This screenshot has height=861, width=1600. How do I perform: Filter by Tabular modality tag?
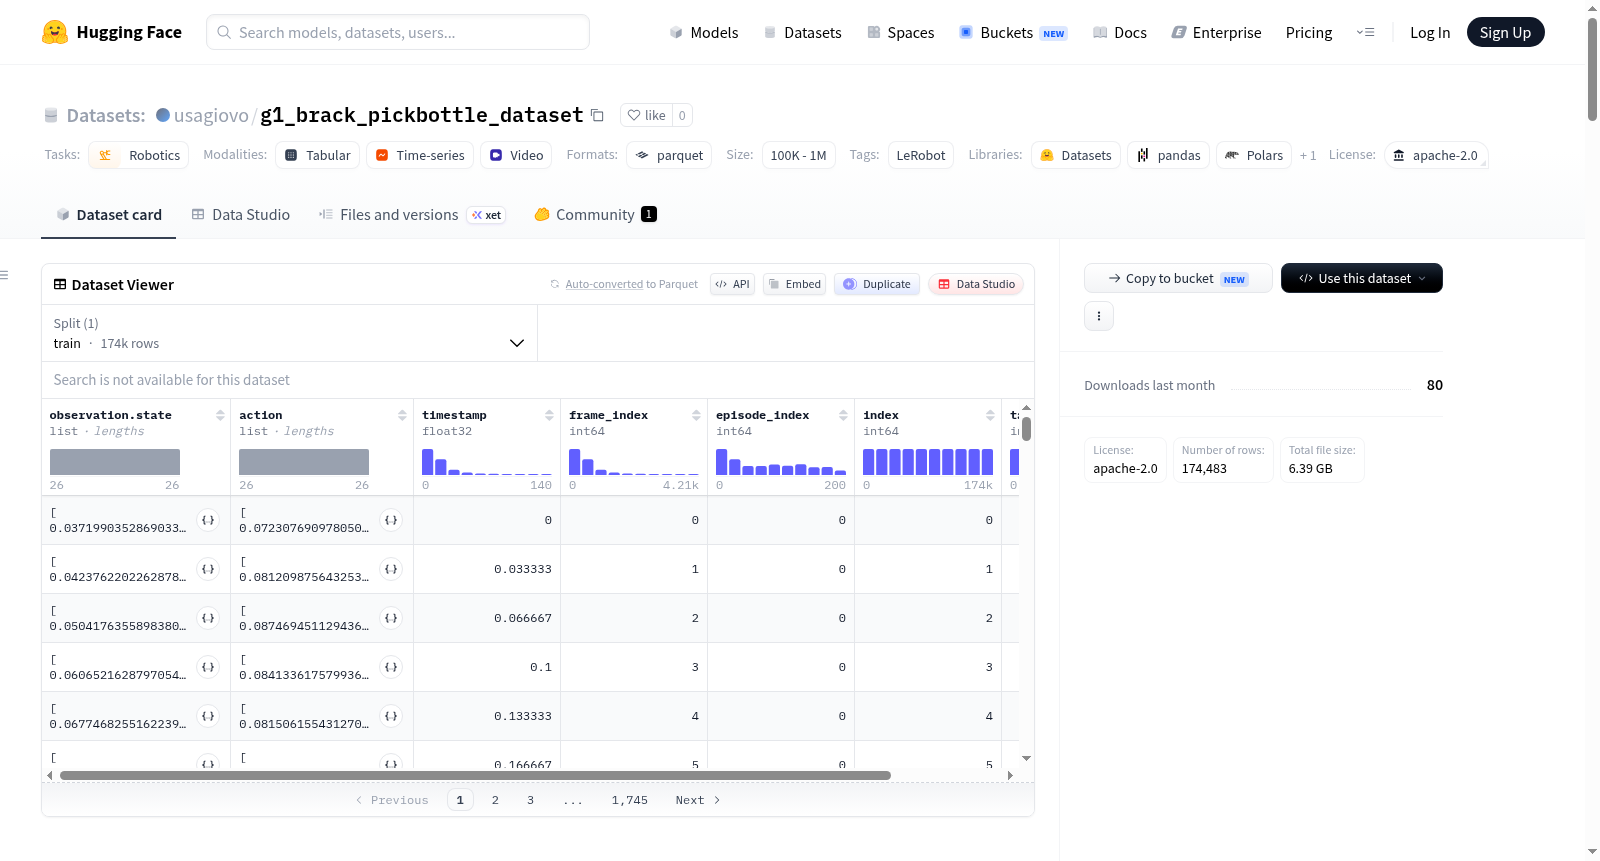pyautogui.click(x=318, y=155)
